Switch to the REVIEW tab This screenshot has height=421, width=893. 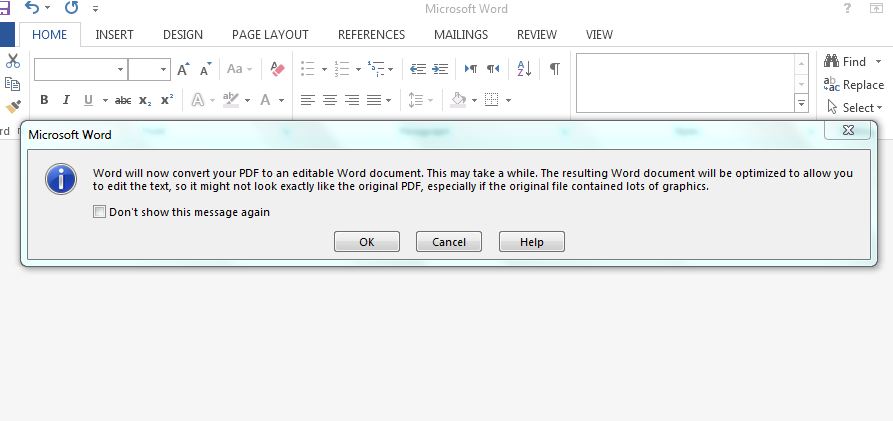tap(537, 35)
